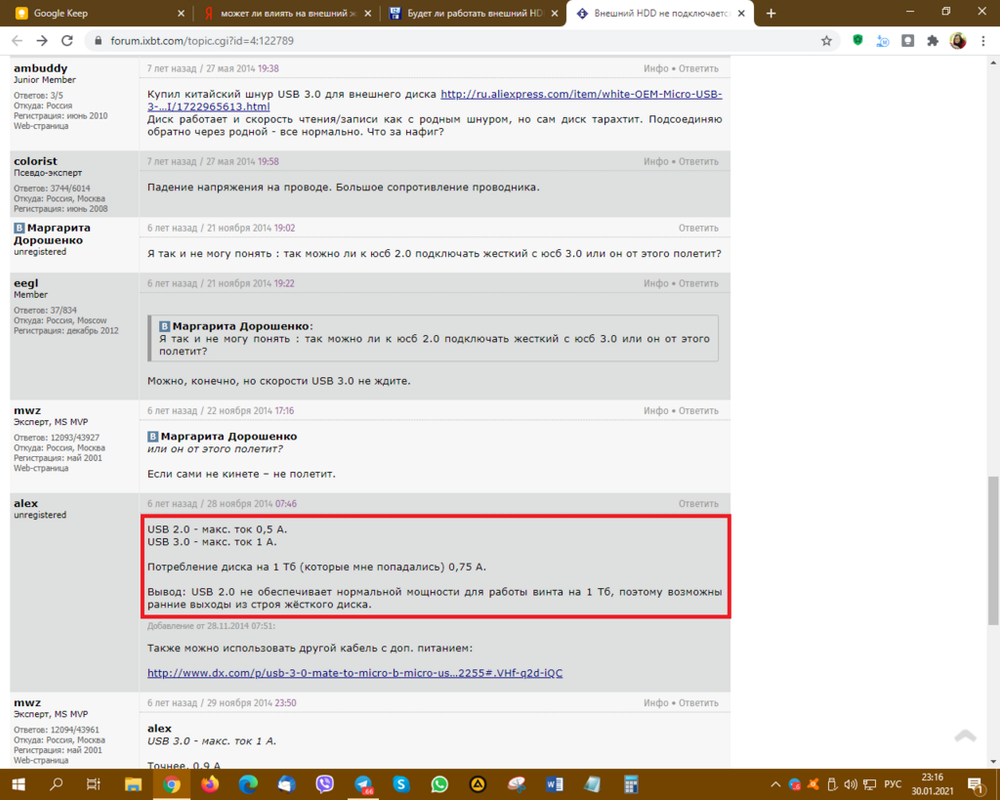The image size is (1000, 800).
Task: Open a new browser tab
Action: 771,13
